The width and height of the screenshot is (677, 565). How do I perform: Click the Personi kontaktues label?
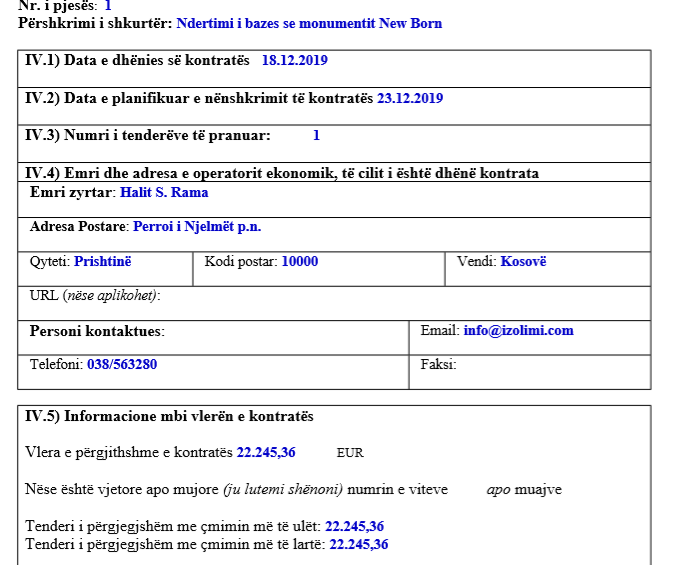point(97,331)
